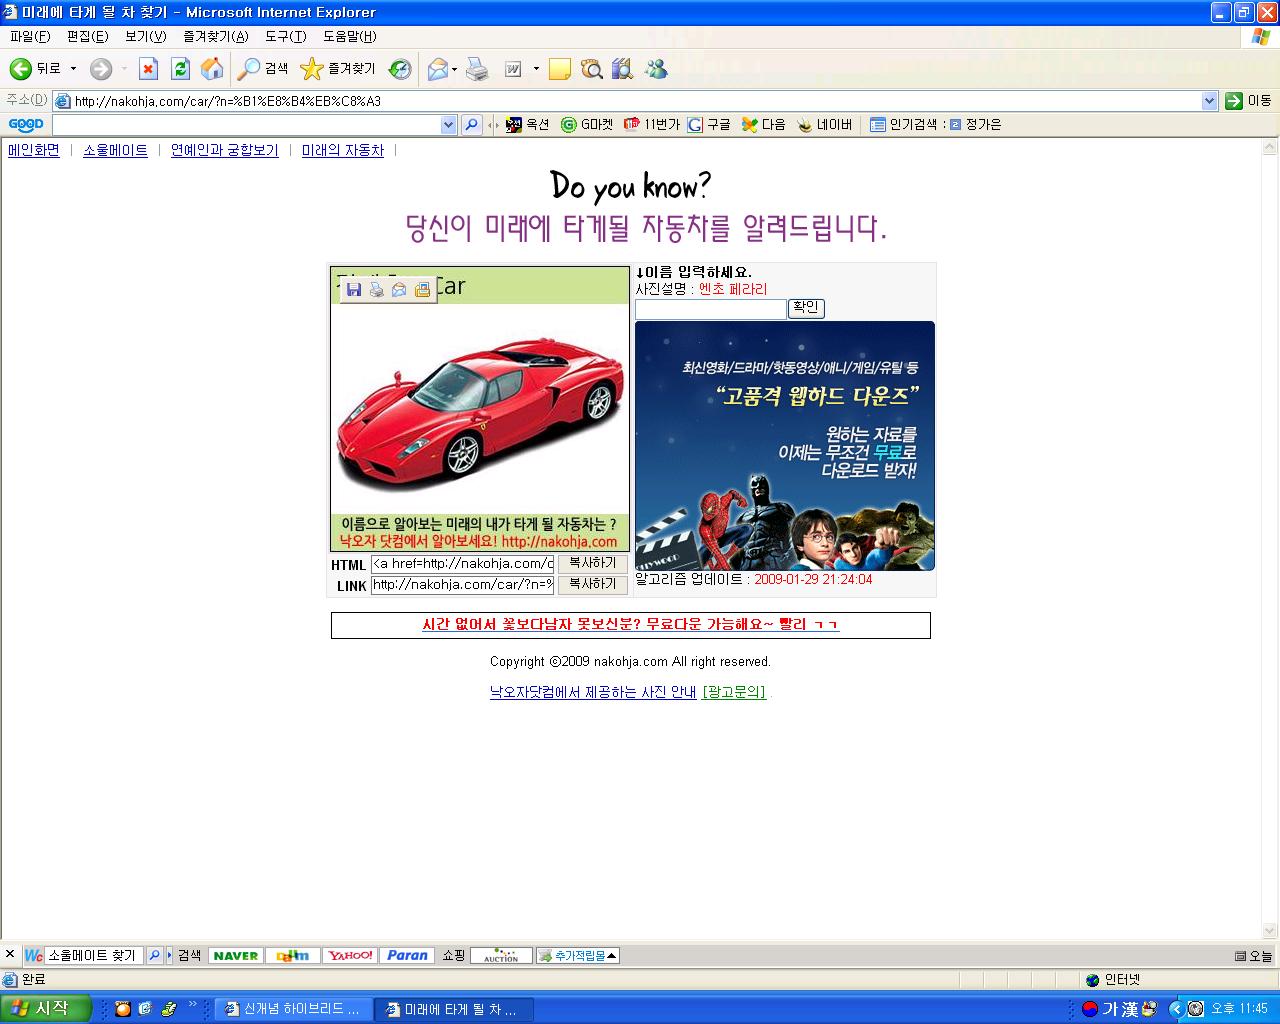
Task: Email image from floating image toolbar
Action: (399, 290)
